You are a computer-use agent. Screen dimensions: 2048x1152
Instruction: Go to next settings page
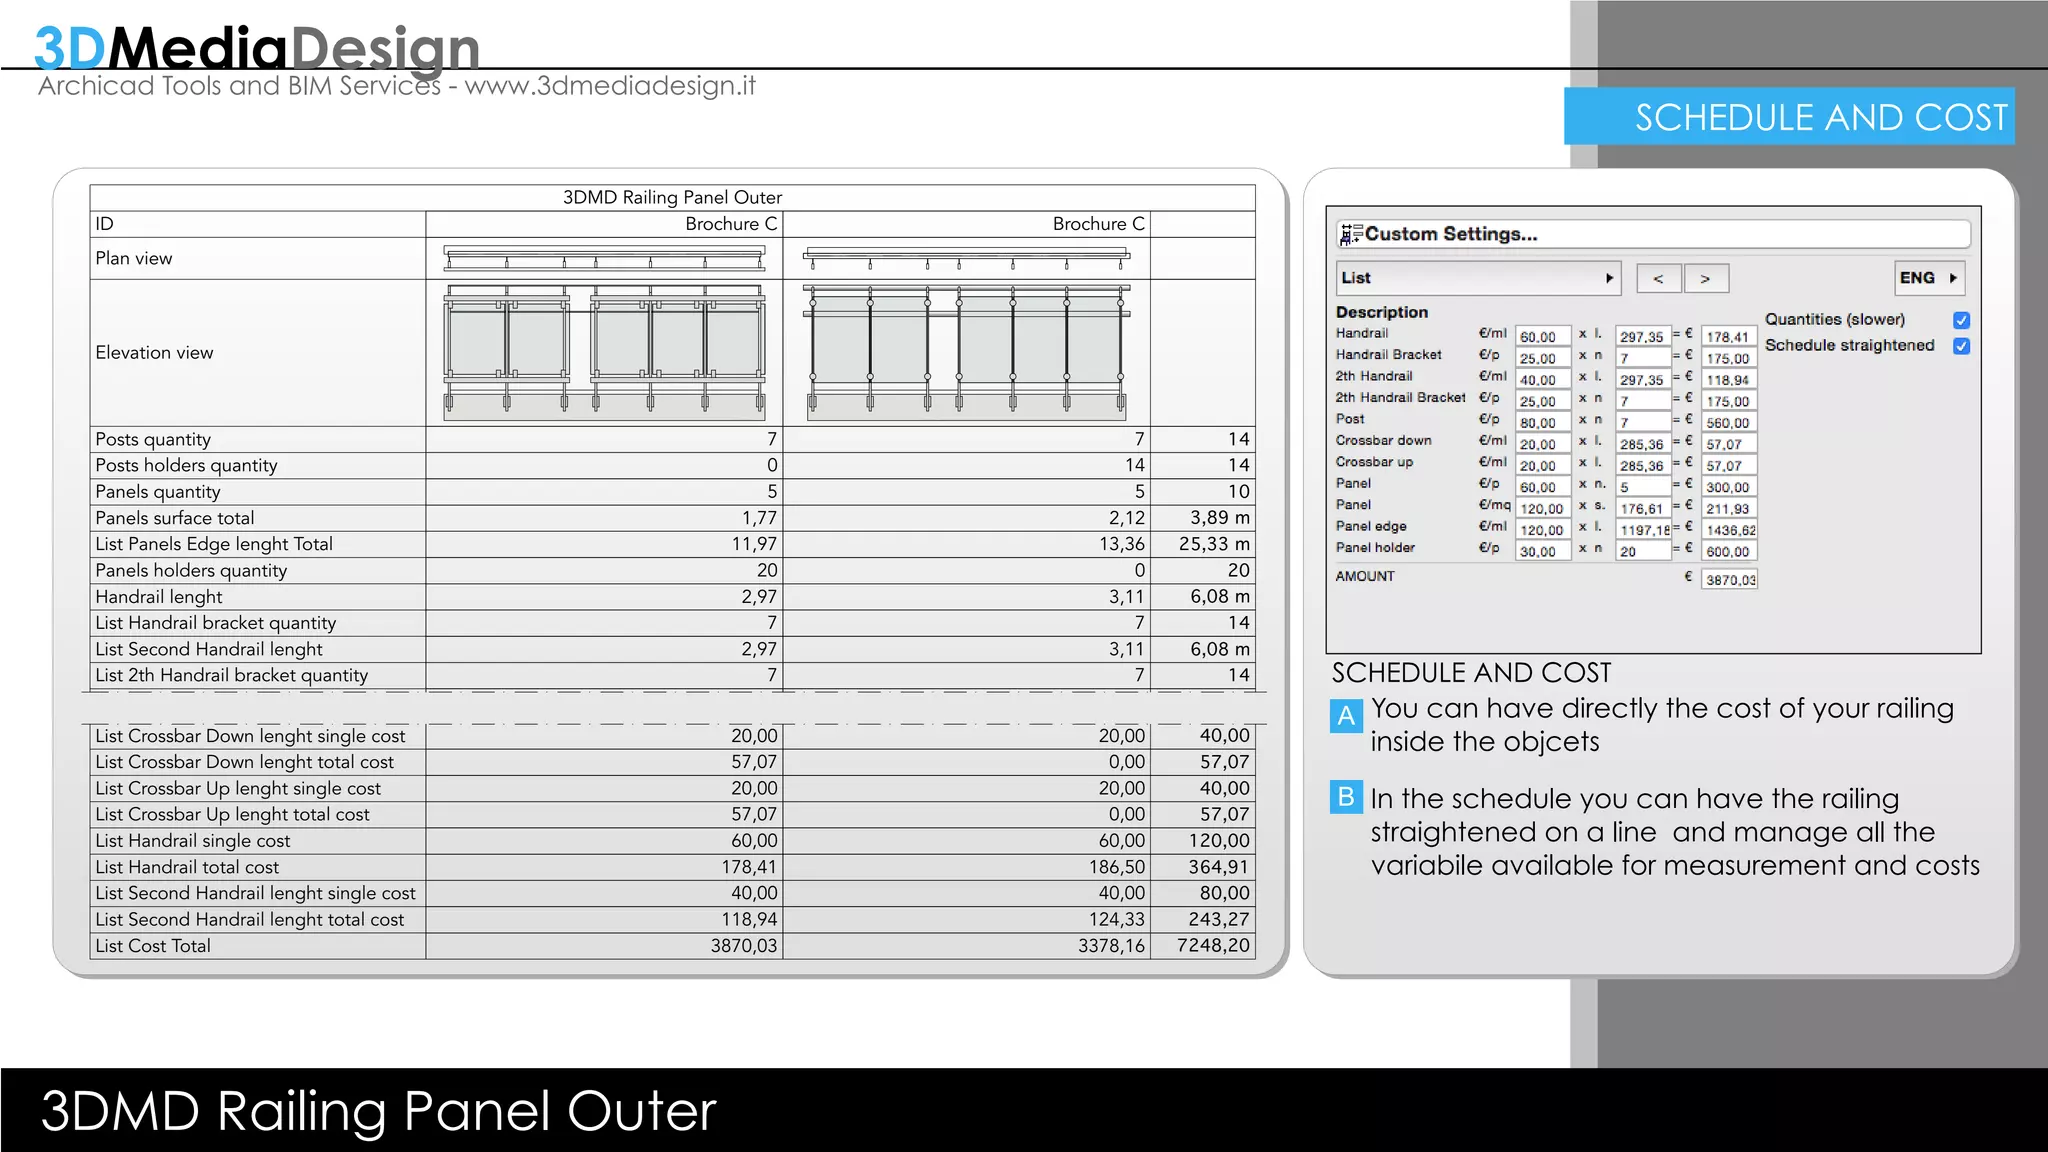point(1705,278)
